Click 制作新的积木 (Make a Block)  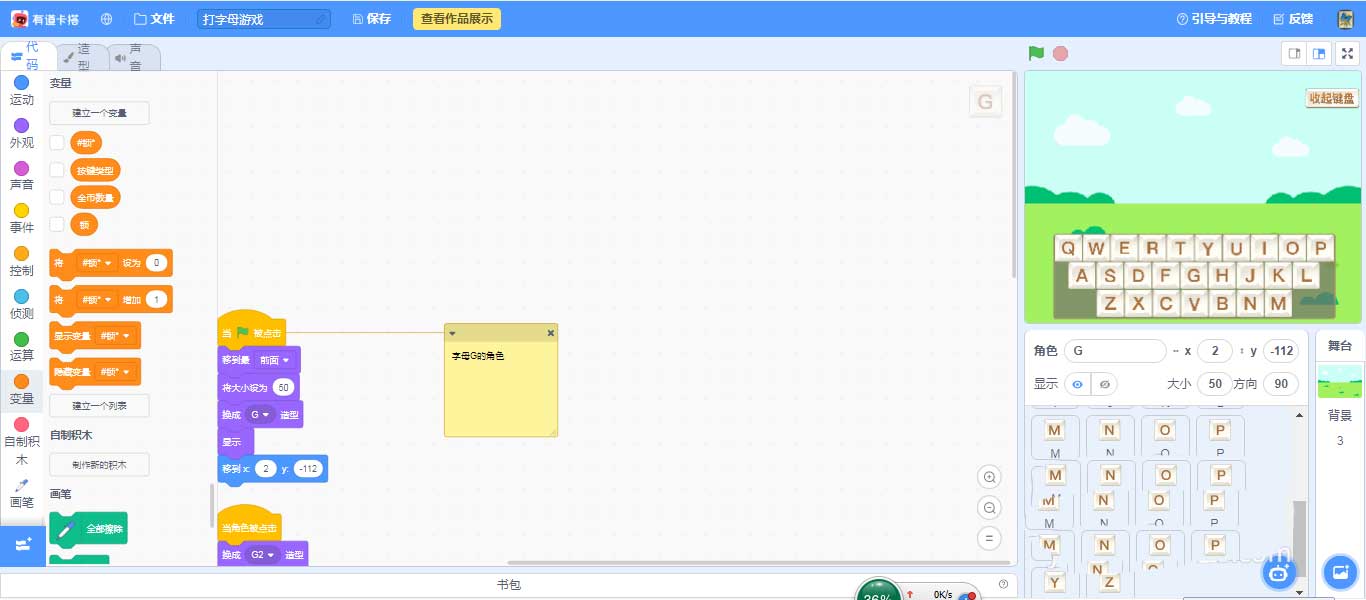tap(99, 465)
